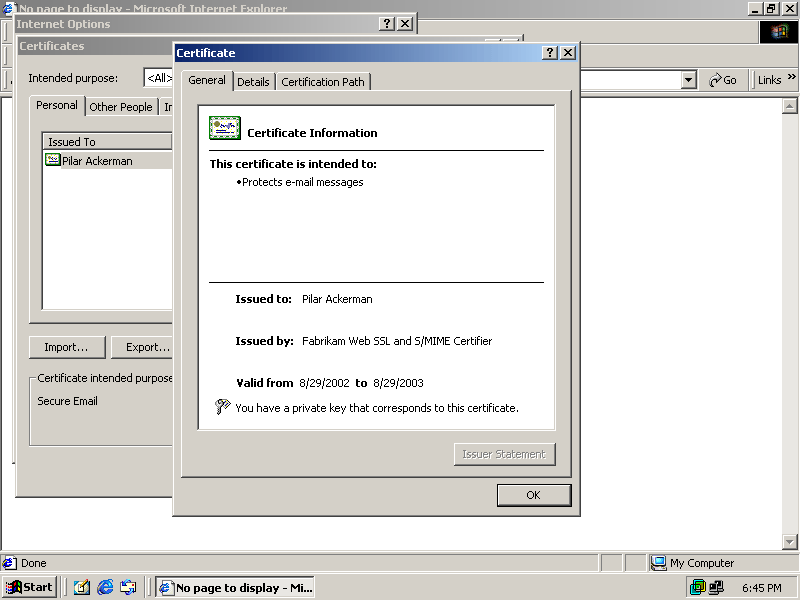
Task: Click the Go button beside address bar
Action: [723, 80]
